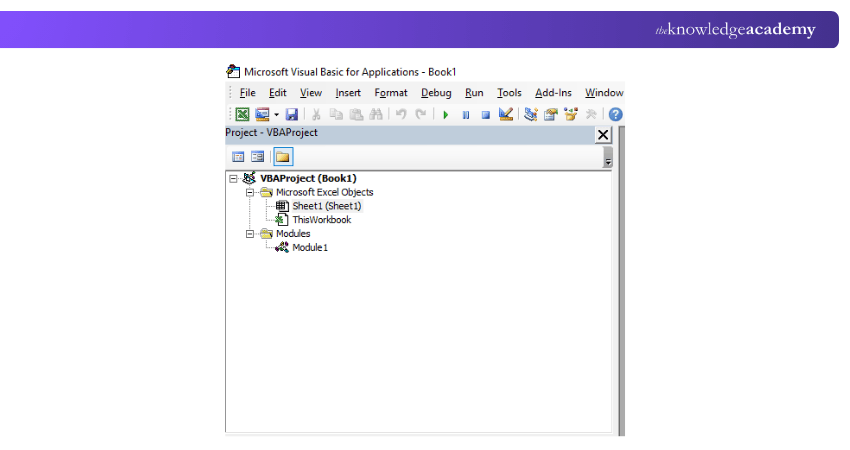Collapse the Modules folder
The image size is (850, 450).
[250, 234]
